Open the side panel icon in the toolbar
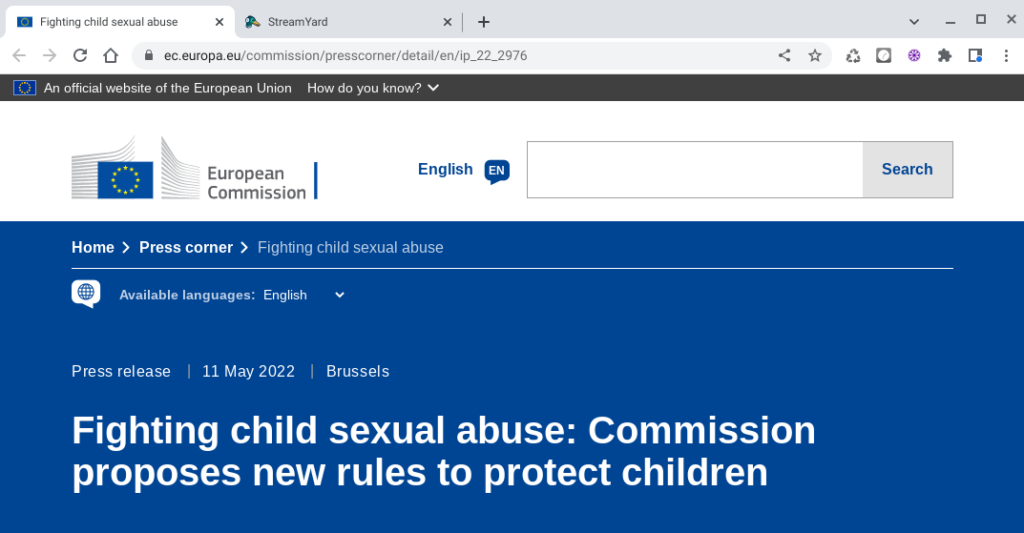 [x=975, y=56]
